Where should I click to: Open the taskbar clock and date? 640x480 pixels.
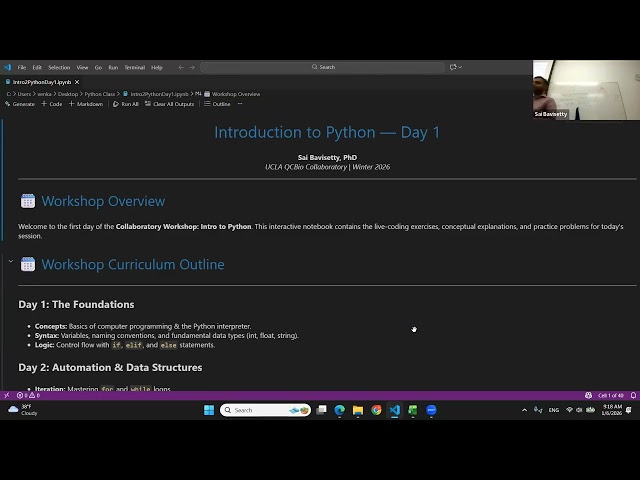click(611, 410)
